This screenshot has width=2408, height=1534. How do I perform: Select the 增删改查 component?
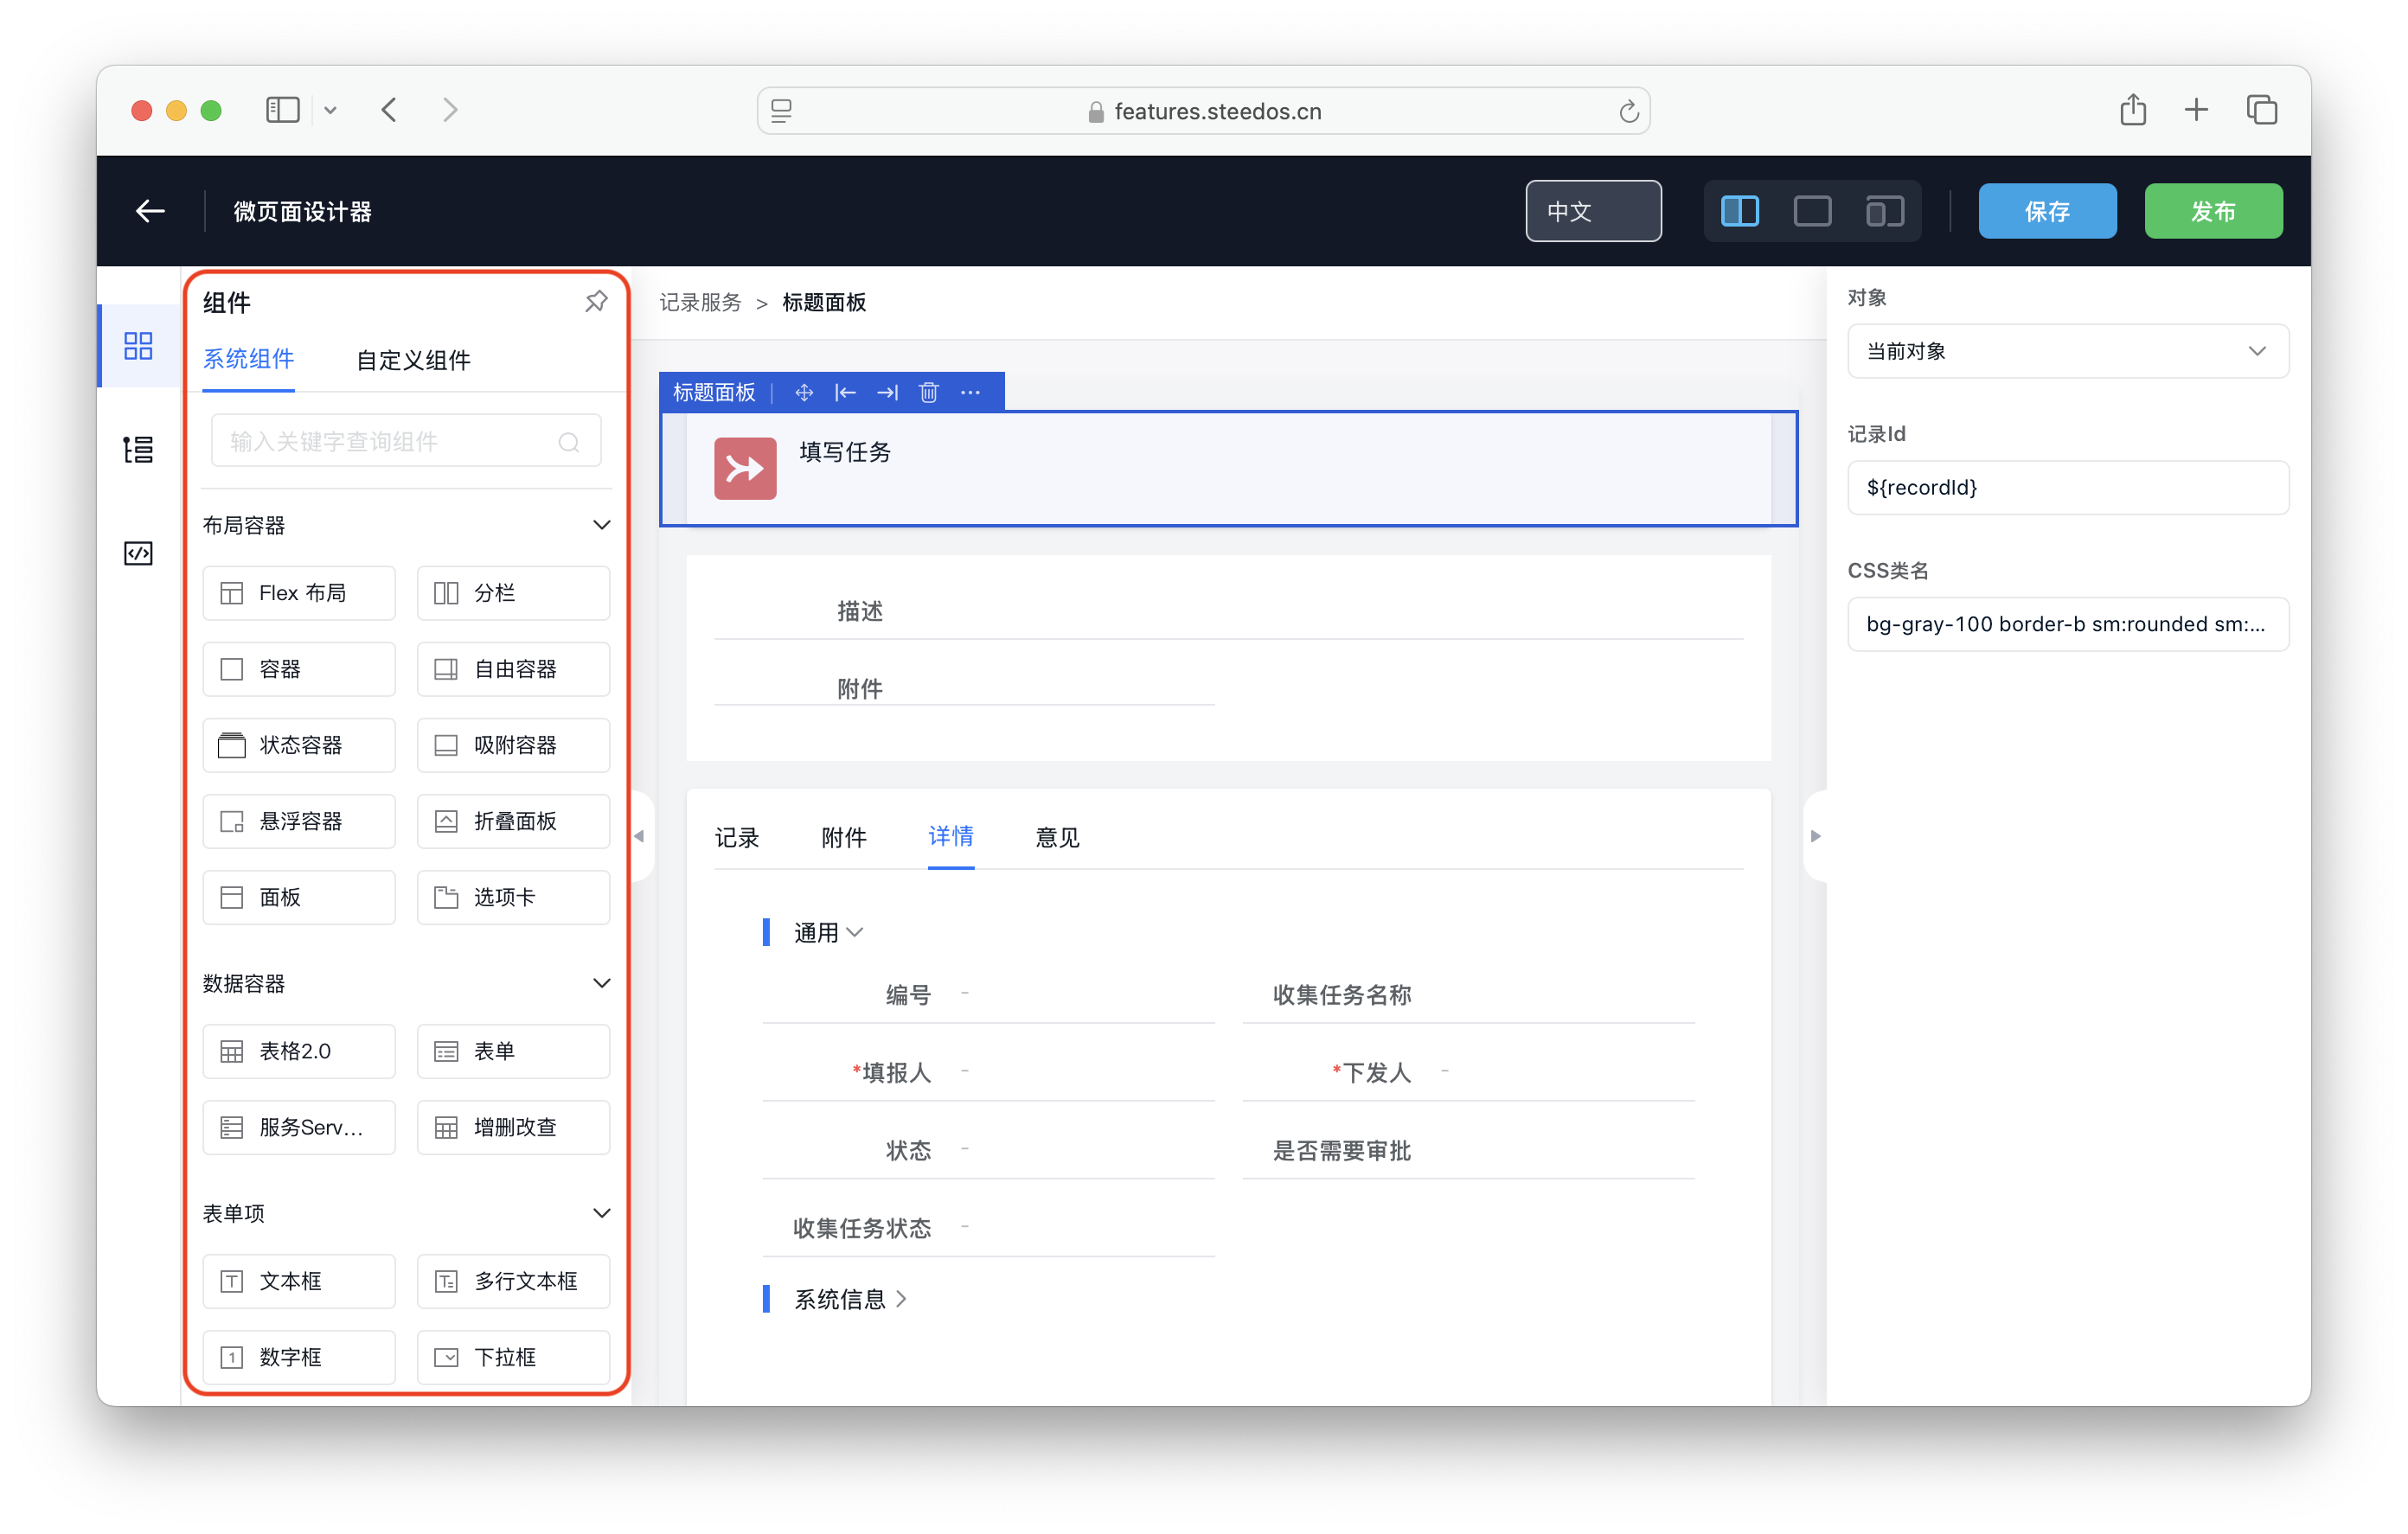point(513,1127)
